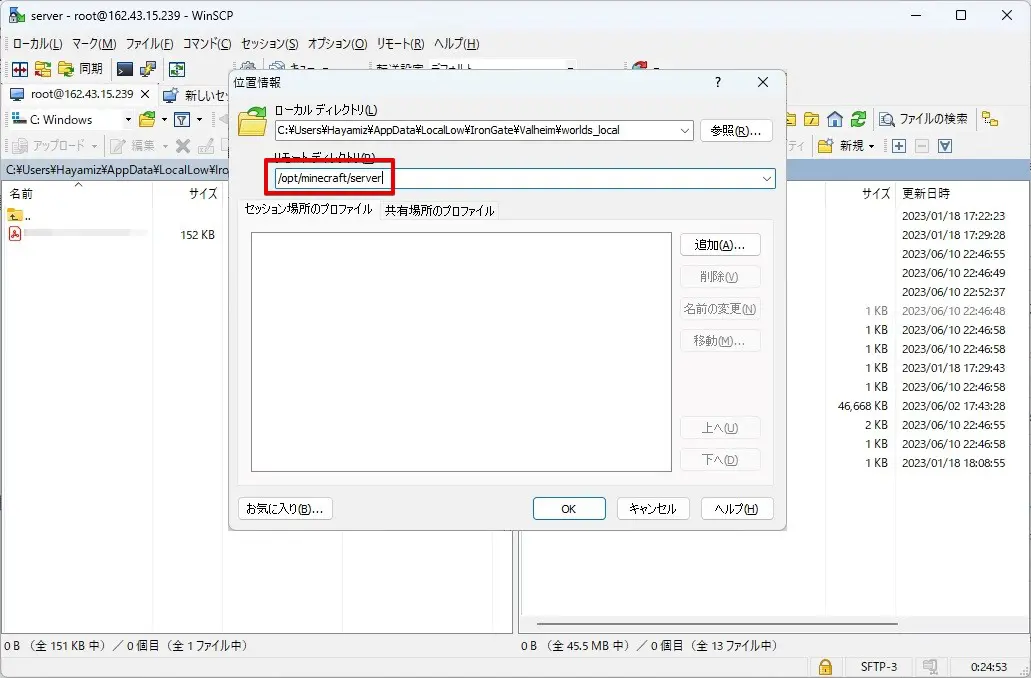Click the compare directories icon

pos(18,69)
